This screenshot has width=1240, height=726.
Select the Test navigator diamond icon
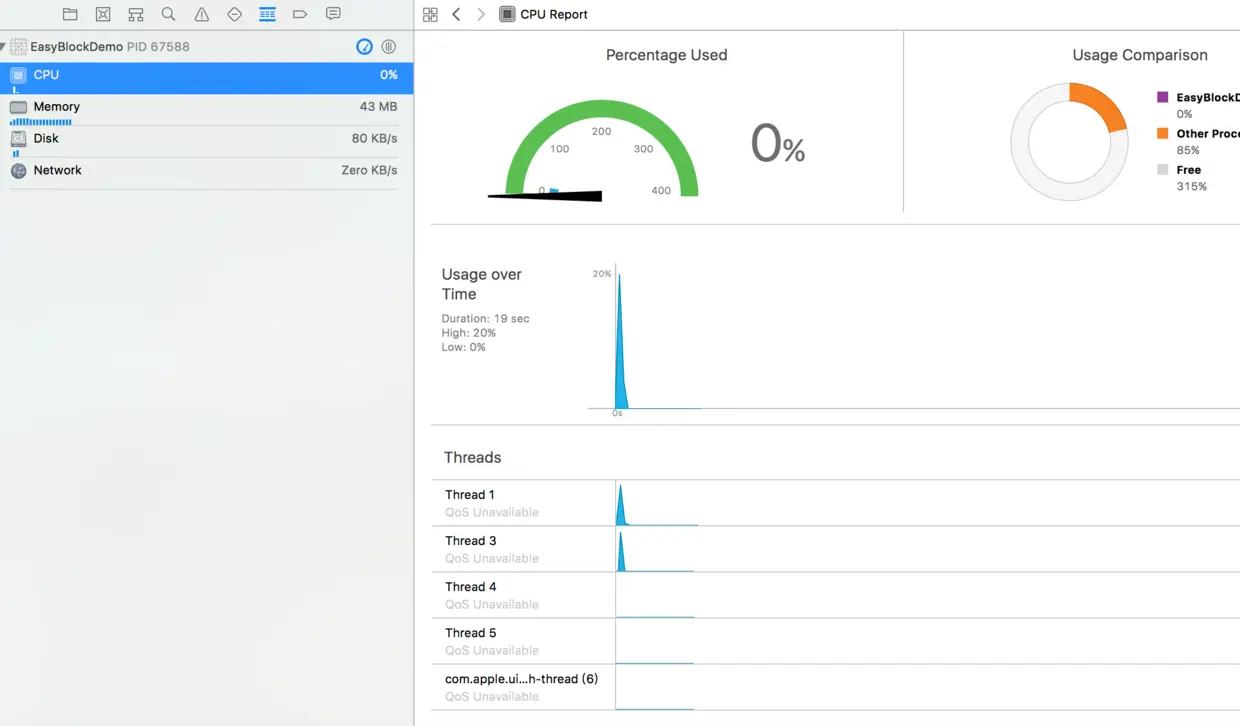(235, 14)
